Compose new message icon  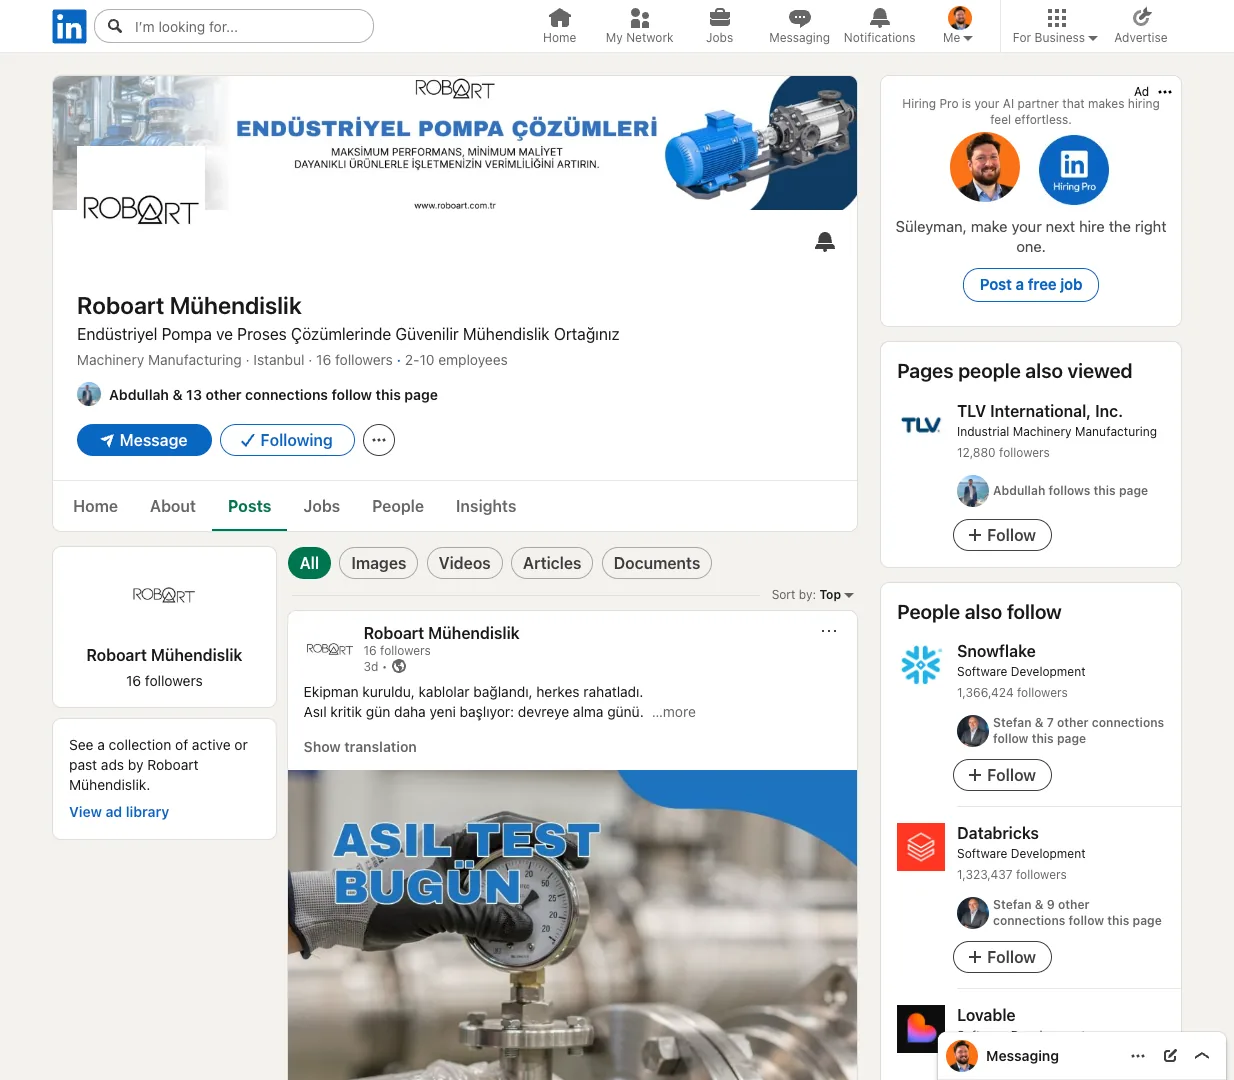coord(1170,1056)
